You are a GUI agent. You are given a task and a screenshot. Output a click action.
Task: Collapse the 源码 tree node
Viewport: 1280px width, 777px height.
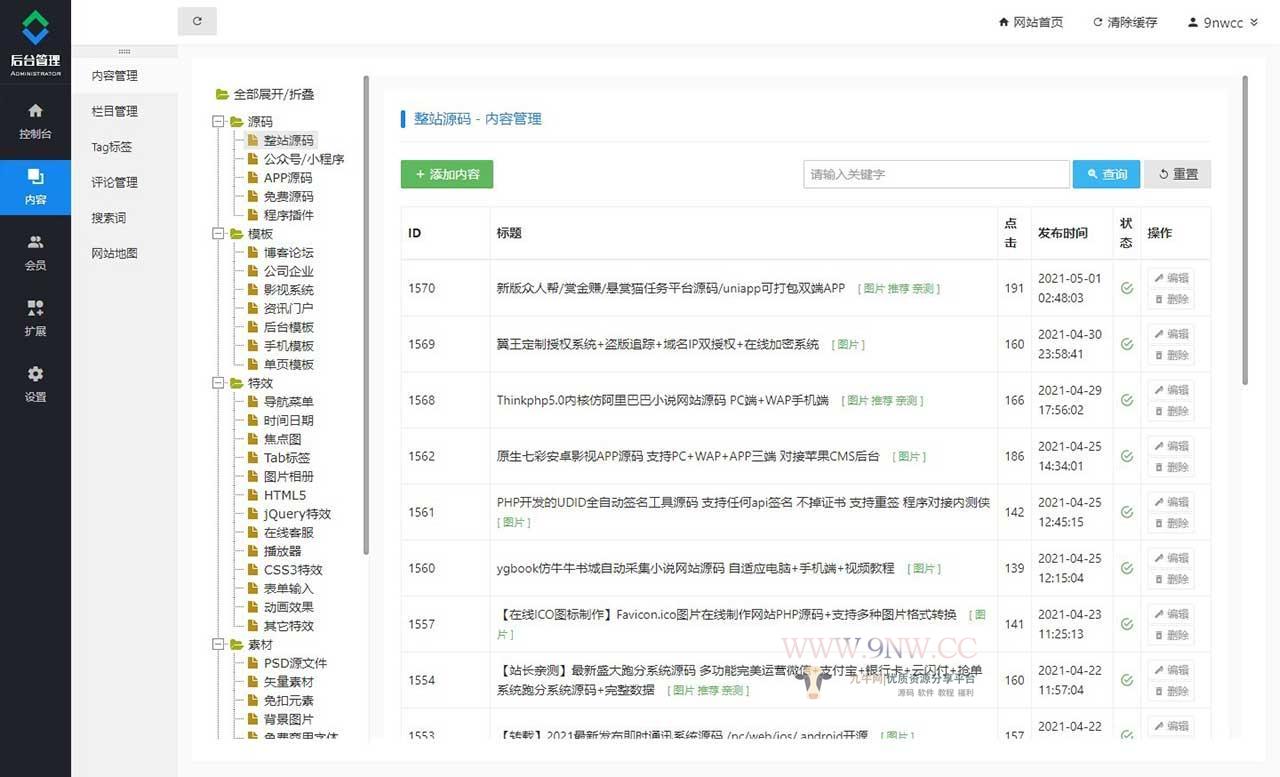click(x=218, y=122)
